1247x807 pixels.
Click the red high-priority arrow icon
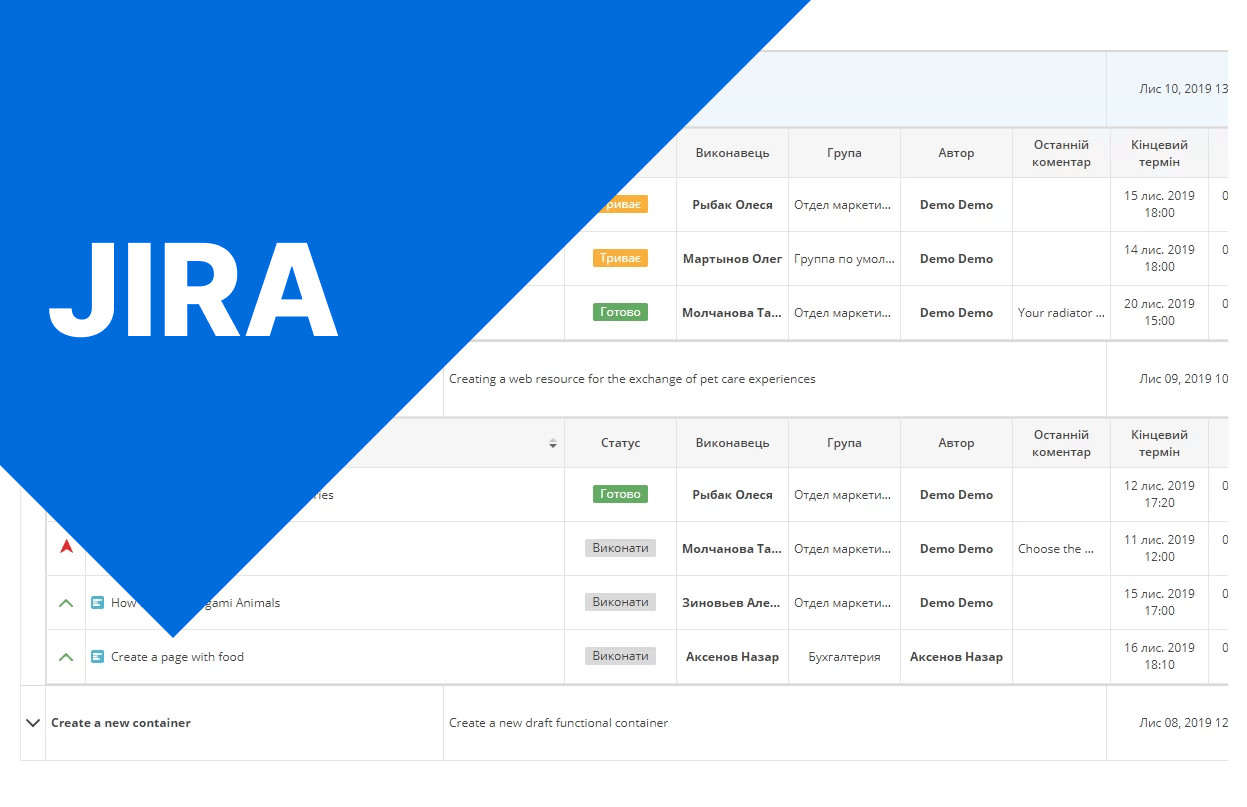coord(67,547)
